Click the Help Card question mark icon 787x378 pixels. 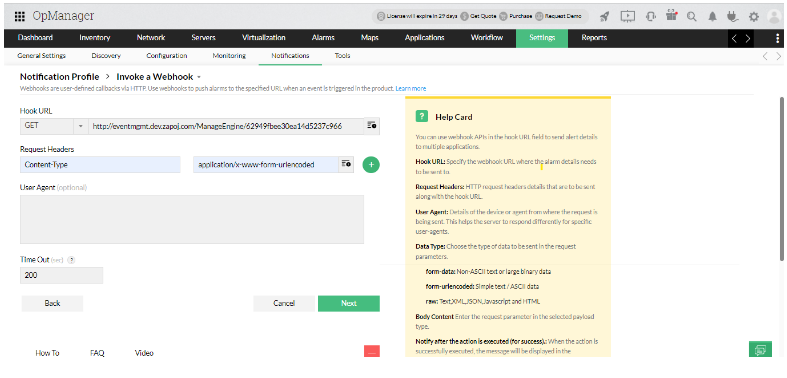(422, 116)
